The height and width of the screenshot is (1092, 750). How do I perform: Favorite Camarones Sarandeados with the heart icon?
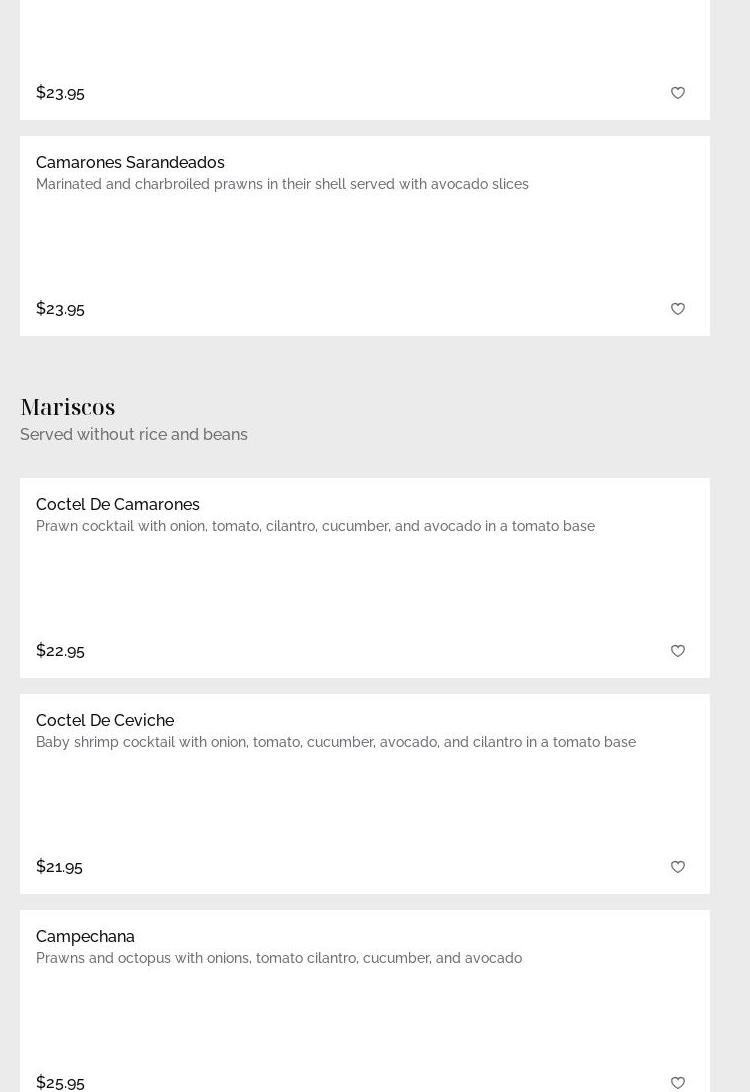[678, 309]
